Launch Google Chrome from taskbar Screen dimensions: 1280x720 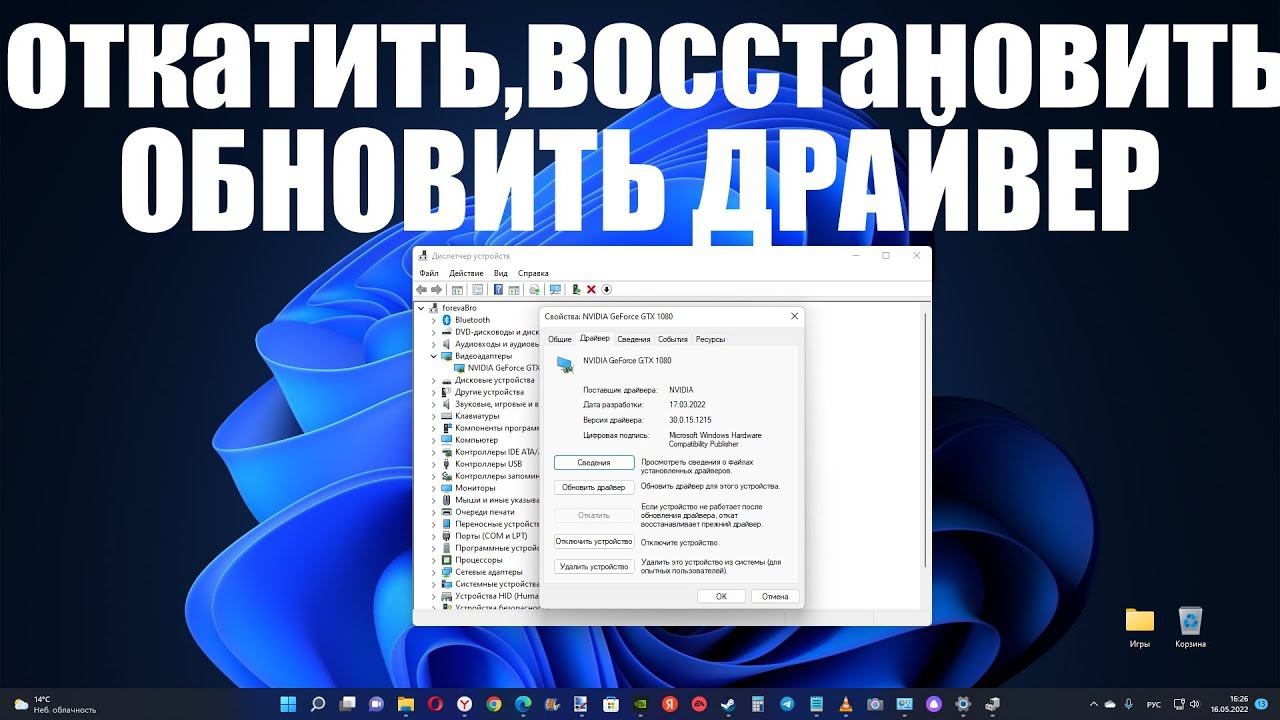pos(494,704)
